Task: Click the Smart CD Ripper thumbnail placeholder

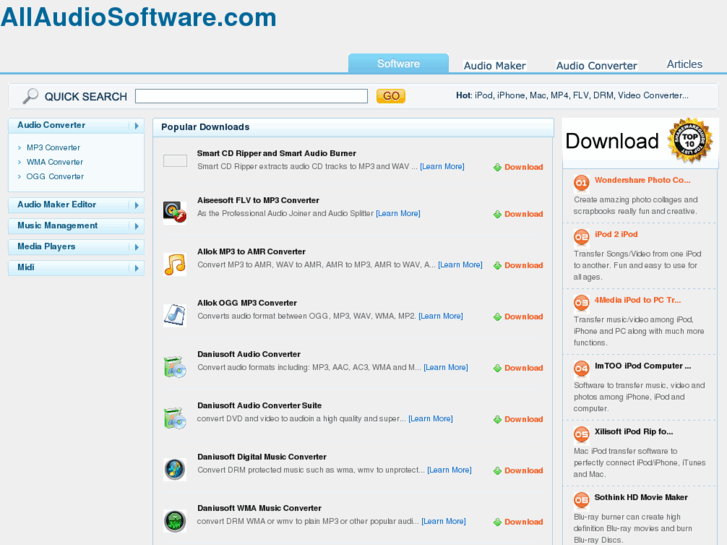Action: point(175,161)
